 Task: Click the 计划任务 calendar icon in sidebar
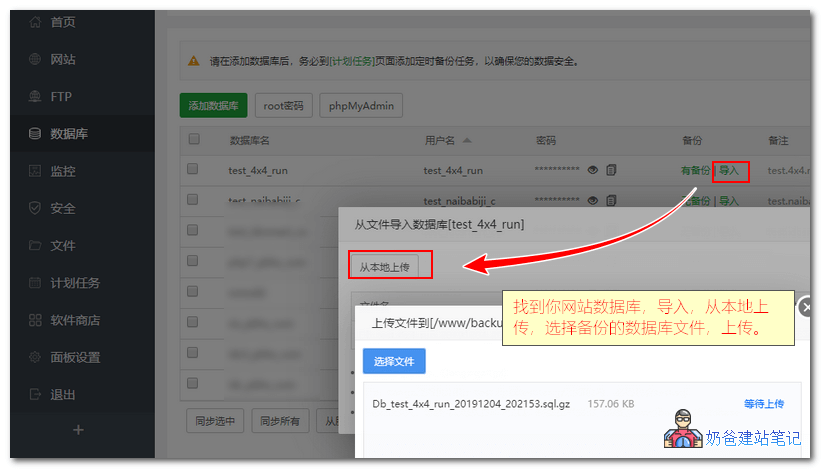(x=35, y=283)
